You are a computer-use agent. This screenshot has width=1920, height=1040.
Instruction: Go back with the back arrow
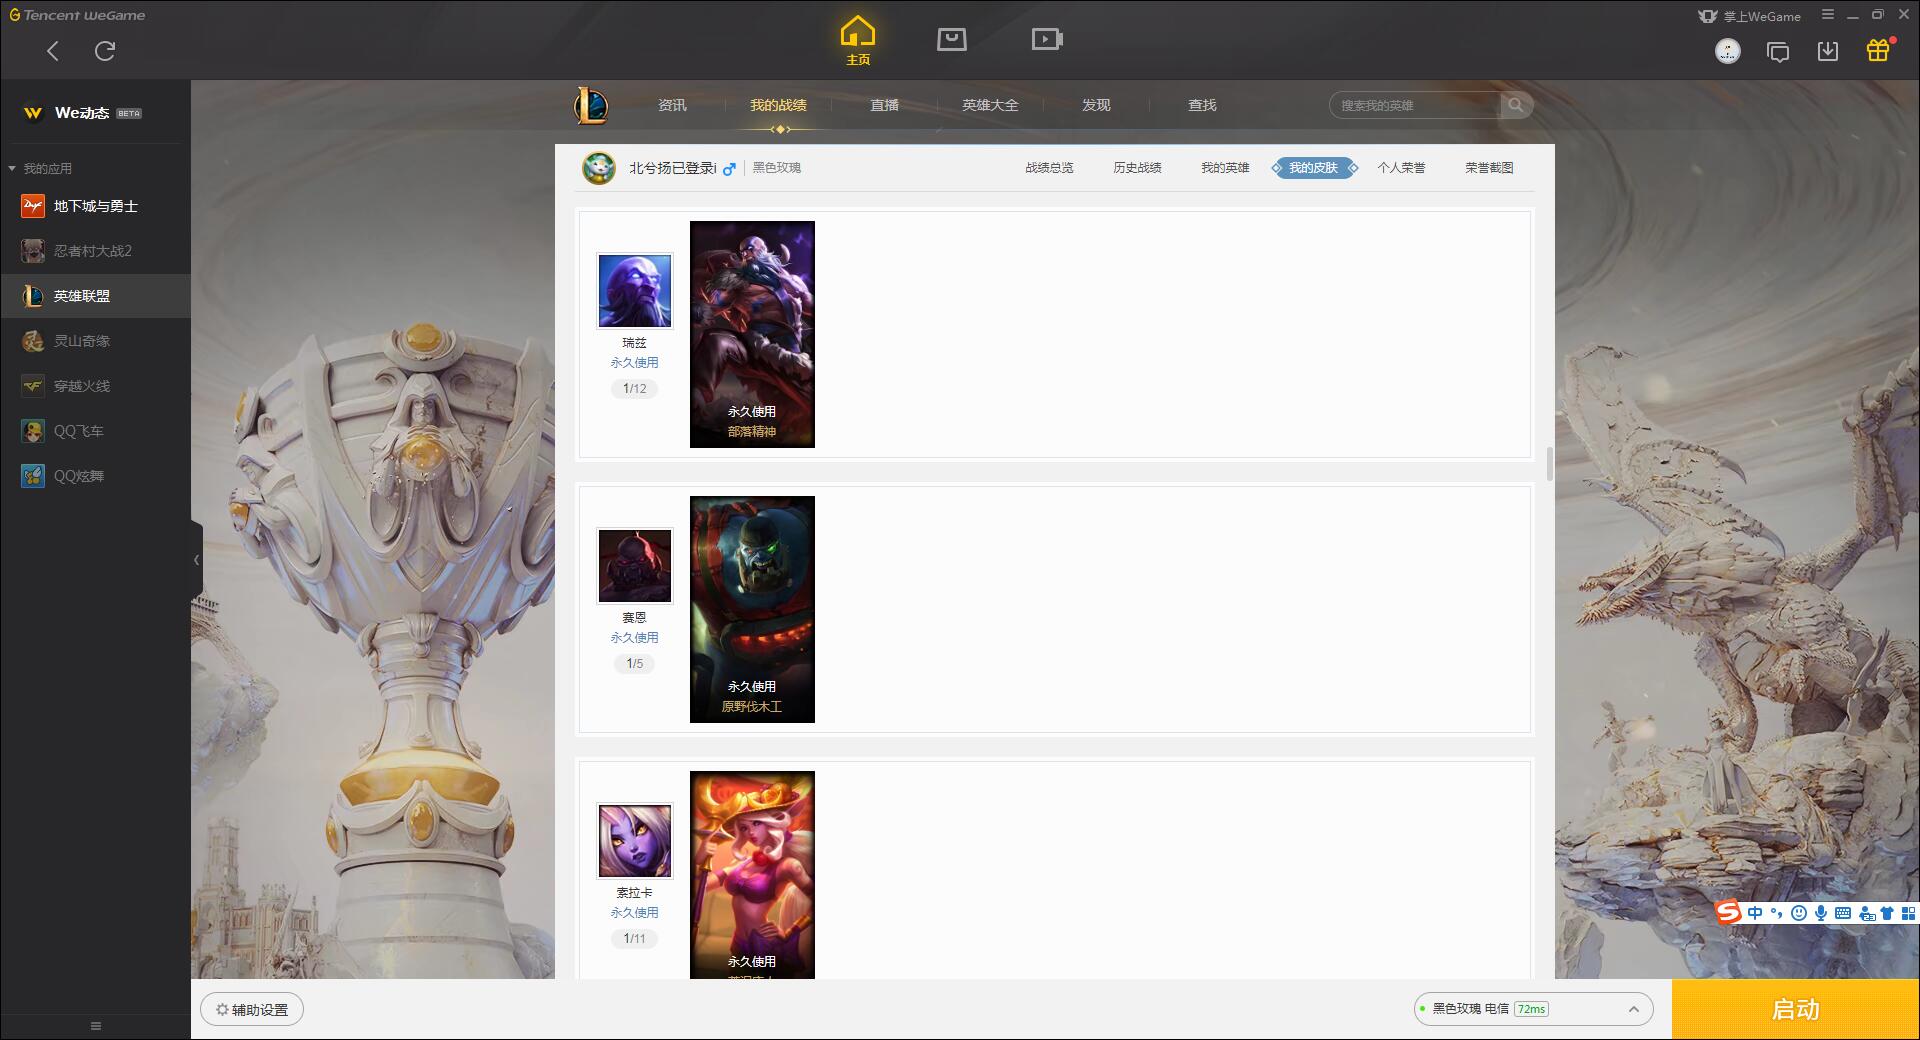pyautogui.click(x=53, y=51)
